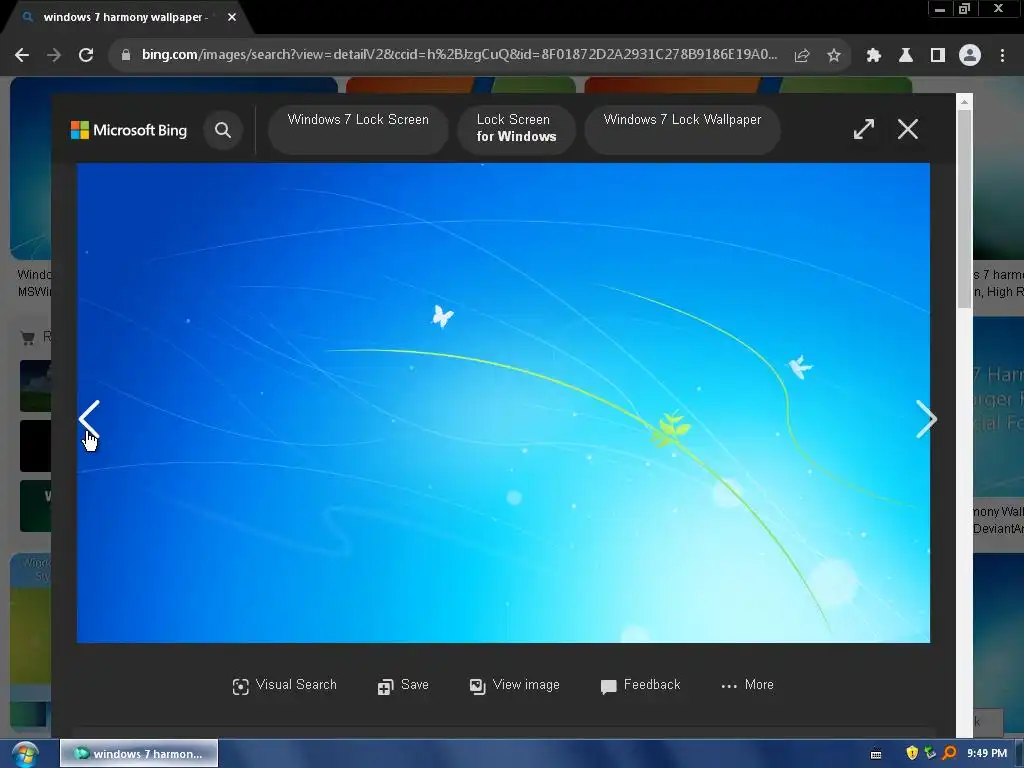Viewport: 1024px width, 768px height.
Task: Go back to the previous browser page
Action: pos(22,55)
